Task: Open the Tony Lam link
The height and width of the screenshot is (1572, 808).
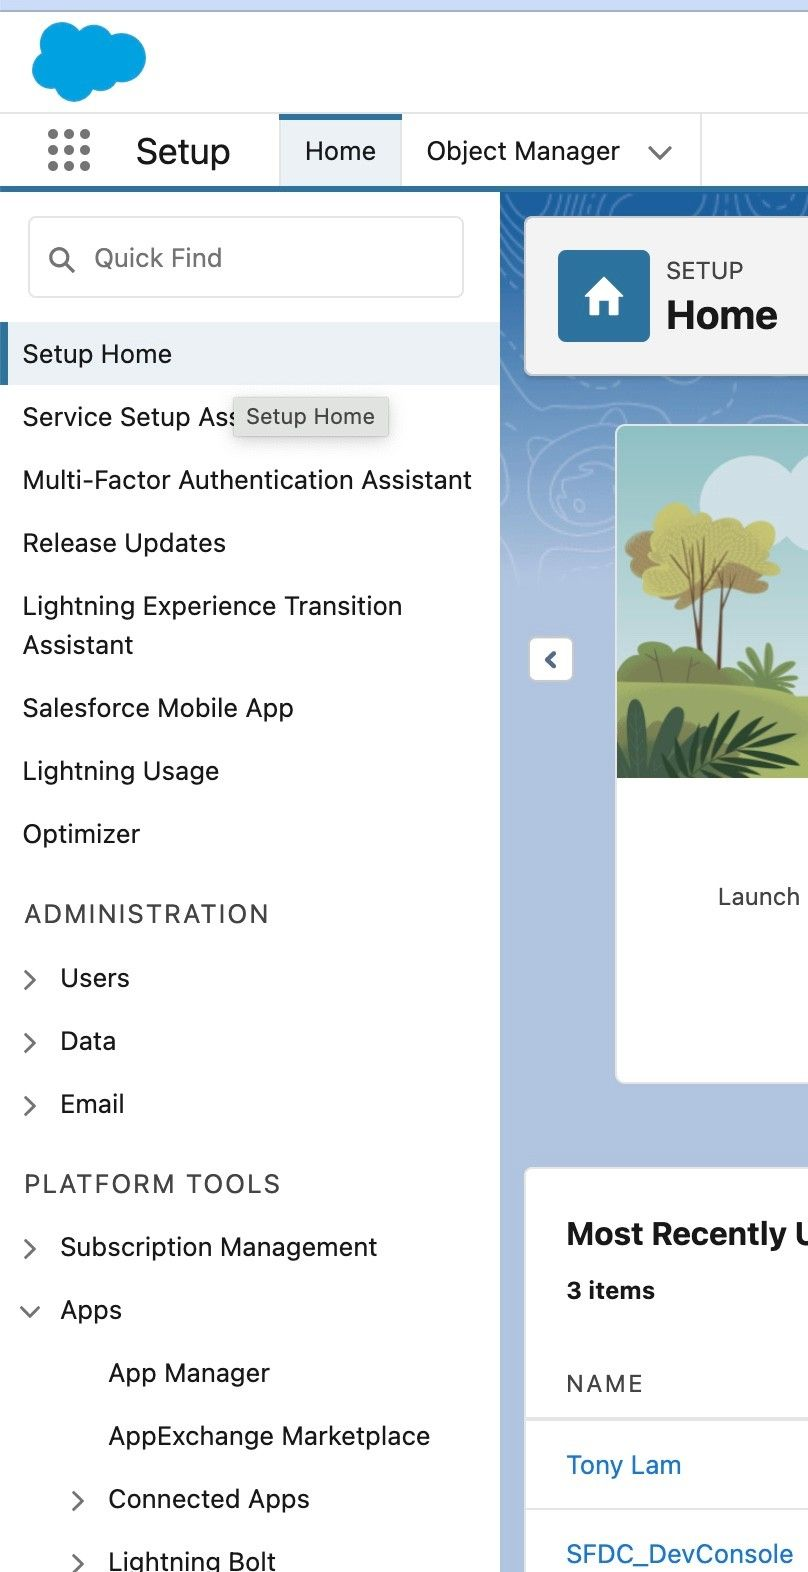Action: click(x=623, y=1465)
